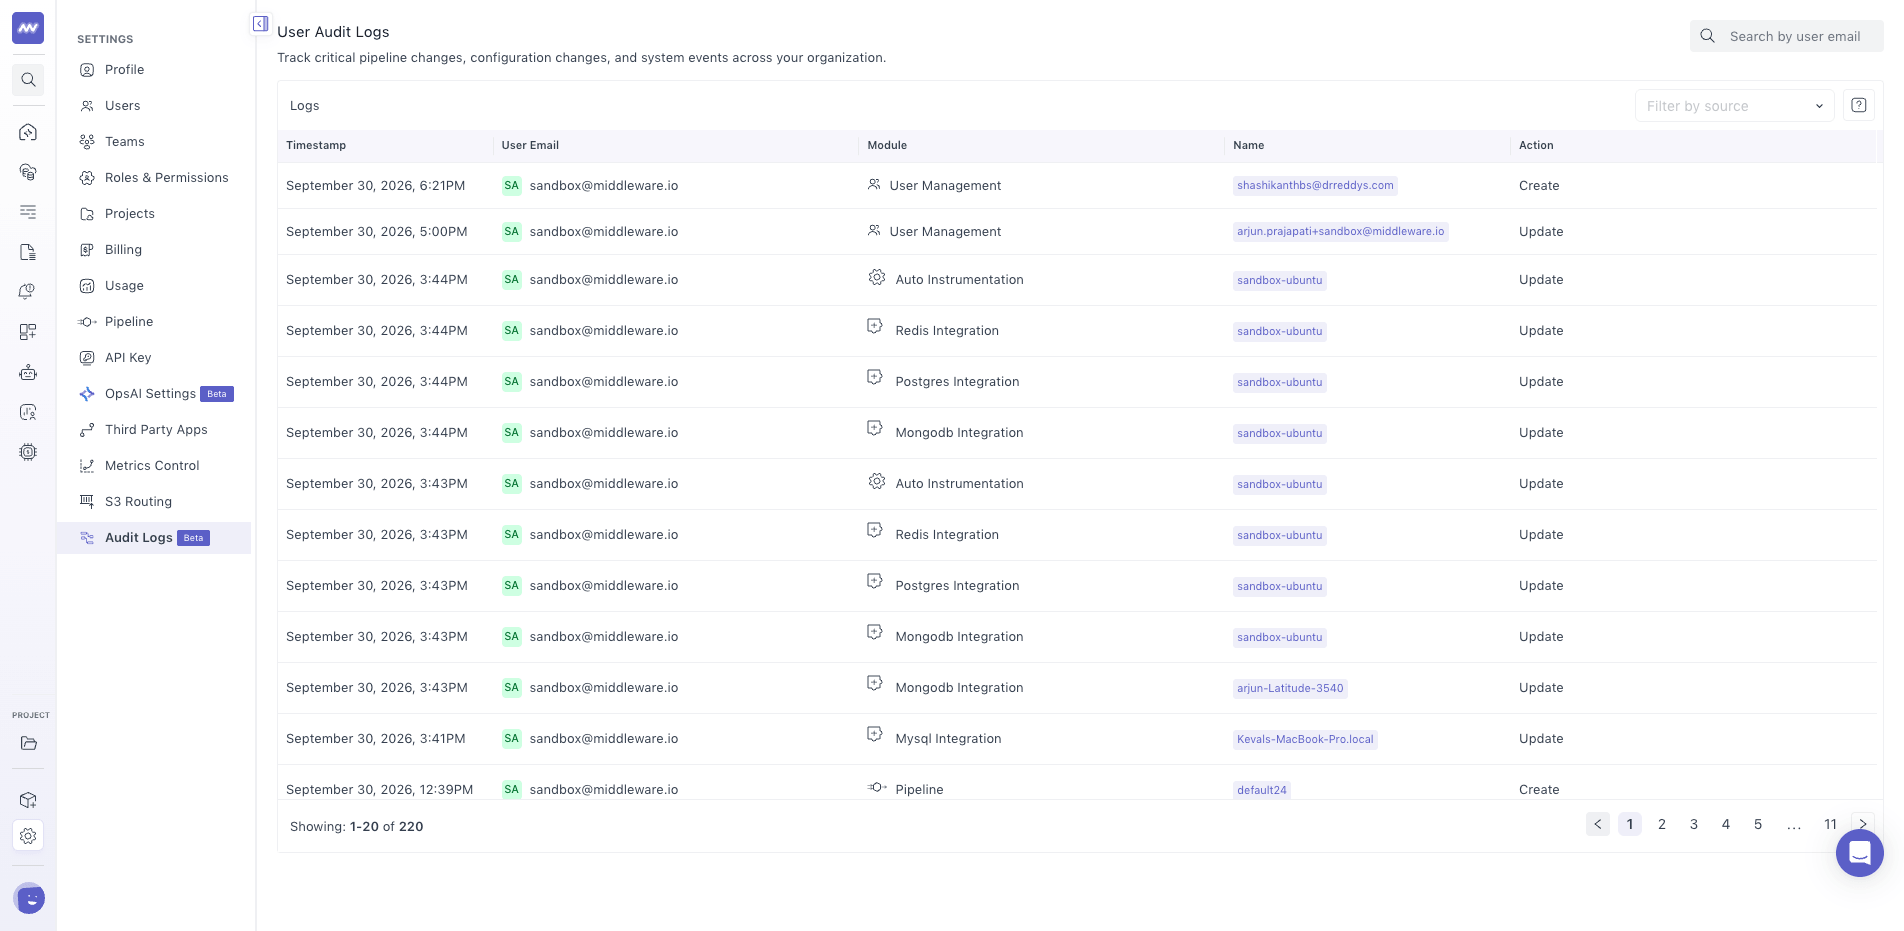The image size is (1904, 931).
Task: Click 'Showing: 1-20 of 220' text
Action: (x=357, y=827)
